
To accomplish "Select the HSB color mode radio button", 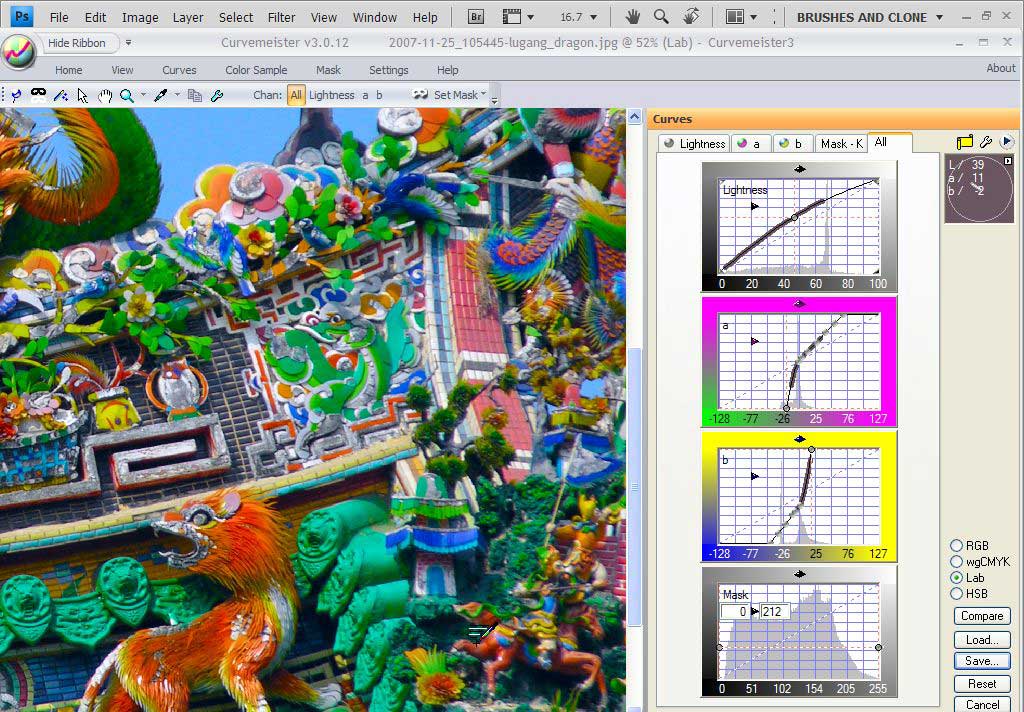I will pyautogui.click(x=957, y=594).
